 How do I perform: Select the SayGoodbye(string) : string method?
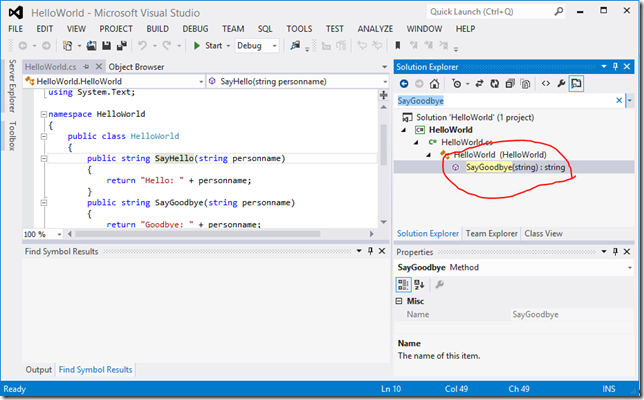pyautogui.click(x=515, y=168)
